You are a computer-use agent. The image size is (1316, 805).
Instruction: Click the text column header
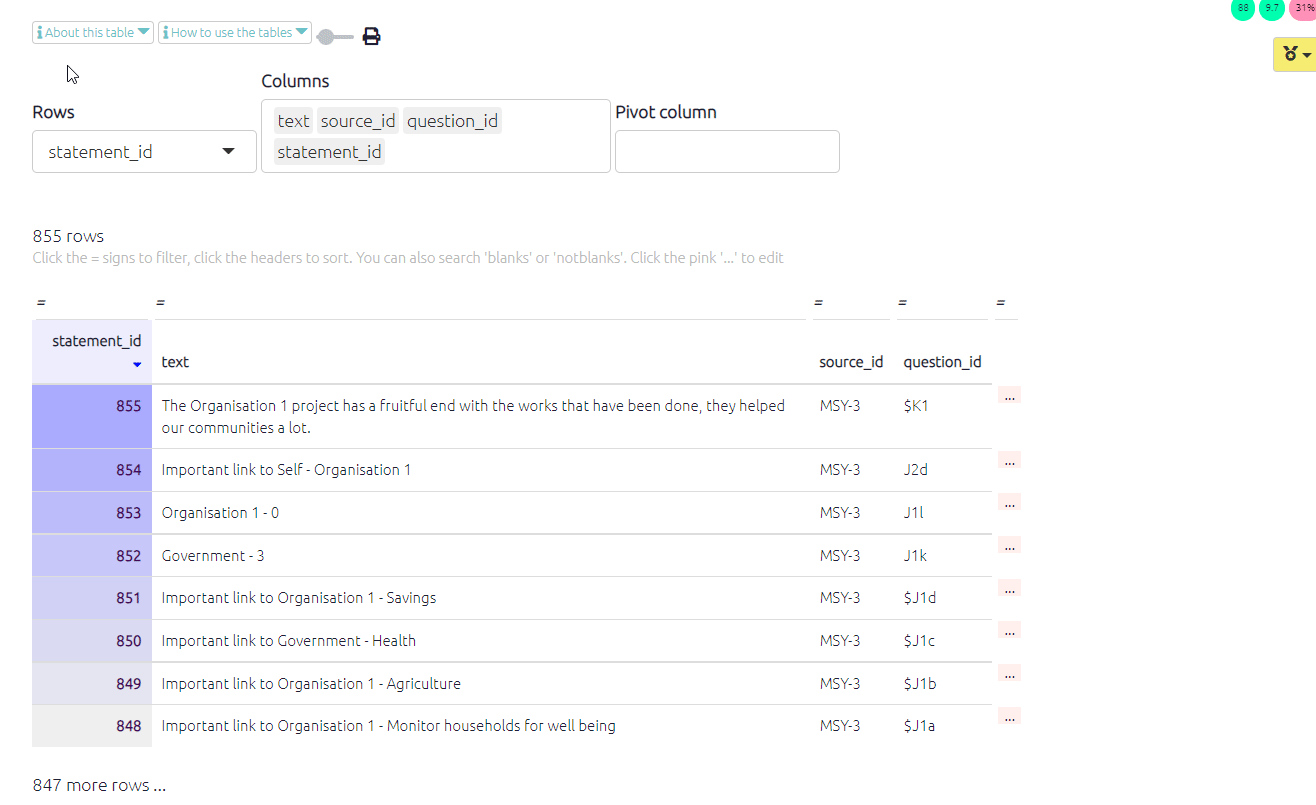tap(175, 362)
